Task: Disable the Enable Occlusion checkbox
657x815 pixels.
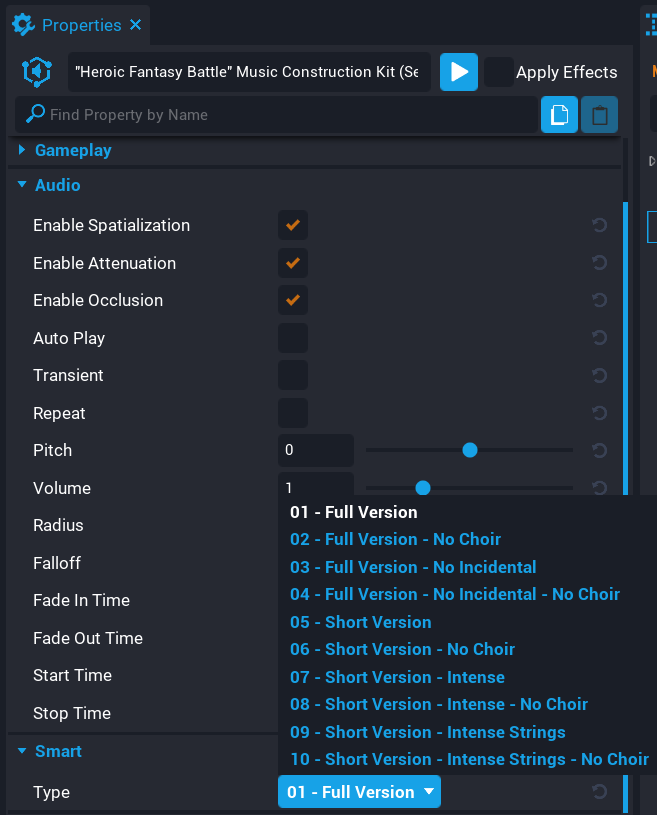Action: click(x=292, y=300)
